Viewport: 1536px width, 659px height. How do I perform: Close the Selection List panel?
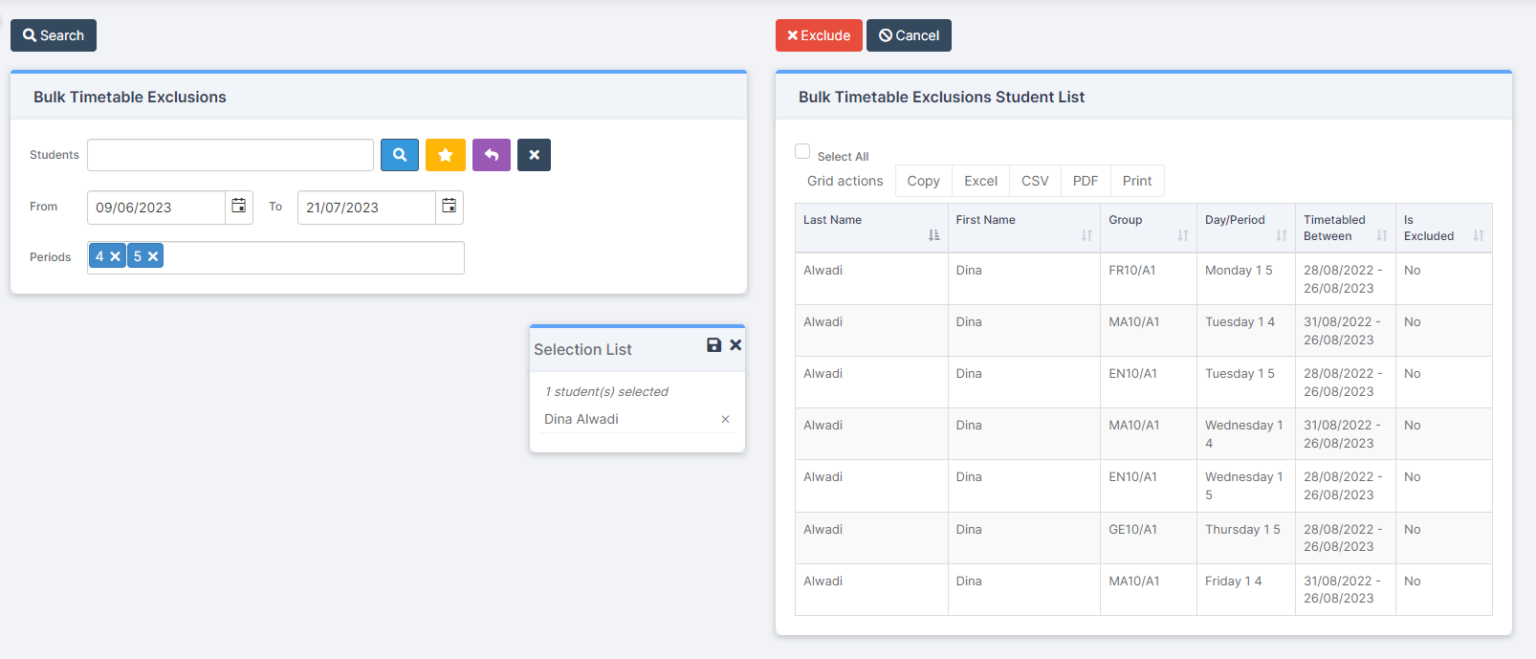736,345
